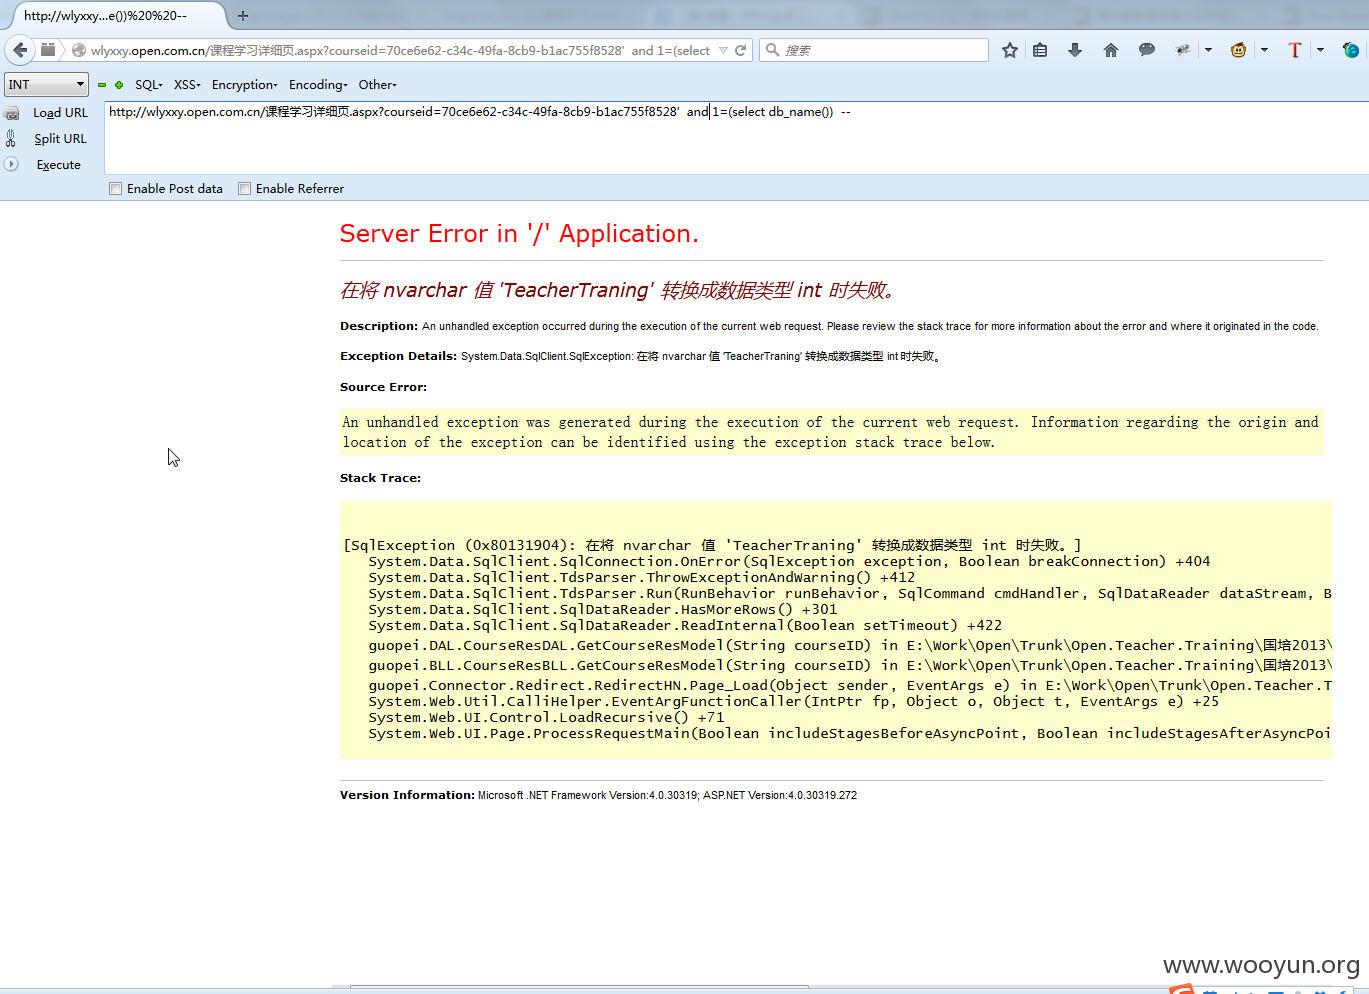Go back with the browser back arrow
Image resolution: width=1369 pixels, height=994 pixels.
coord(20,50)
